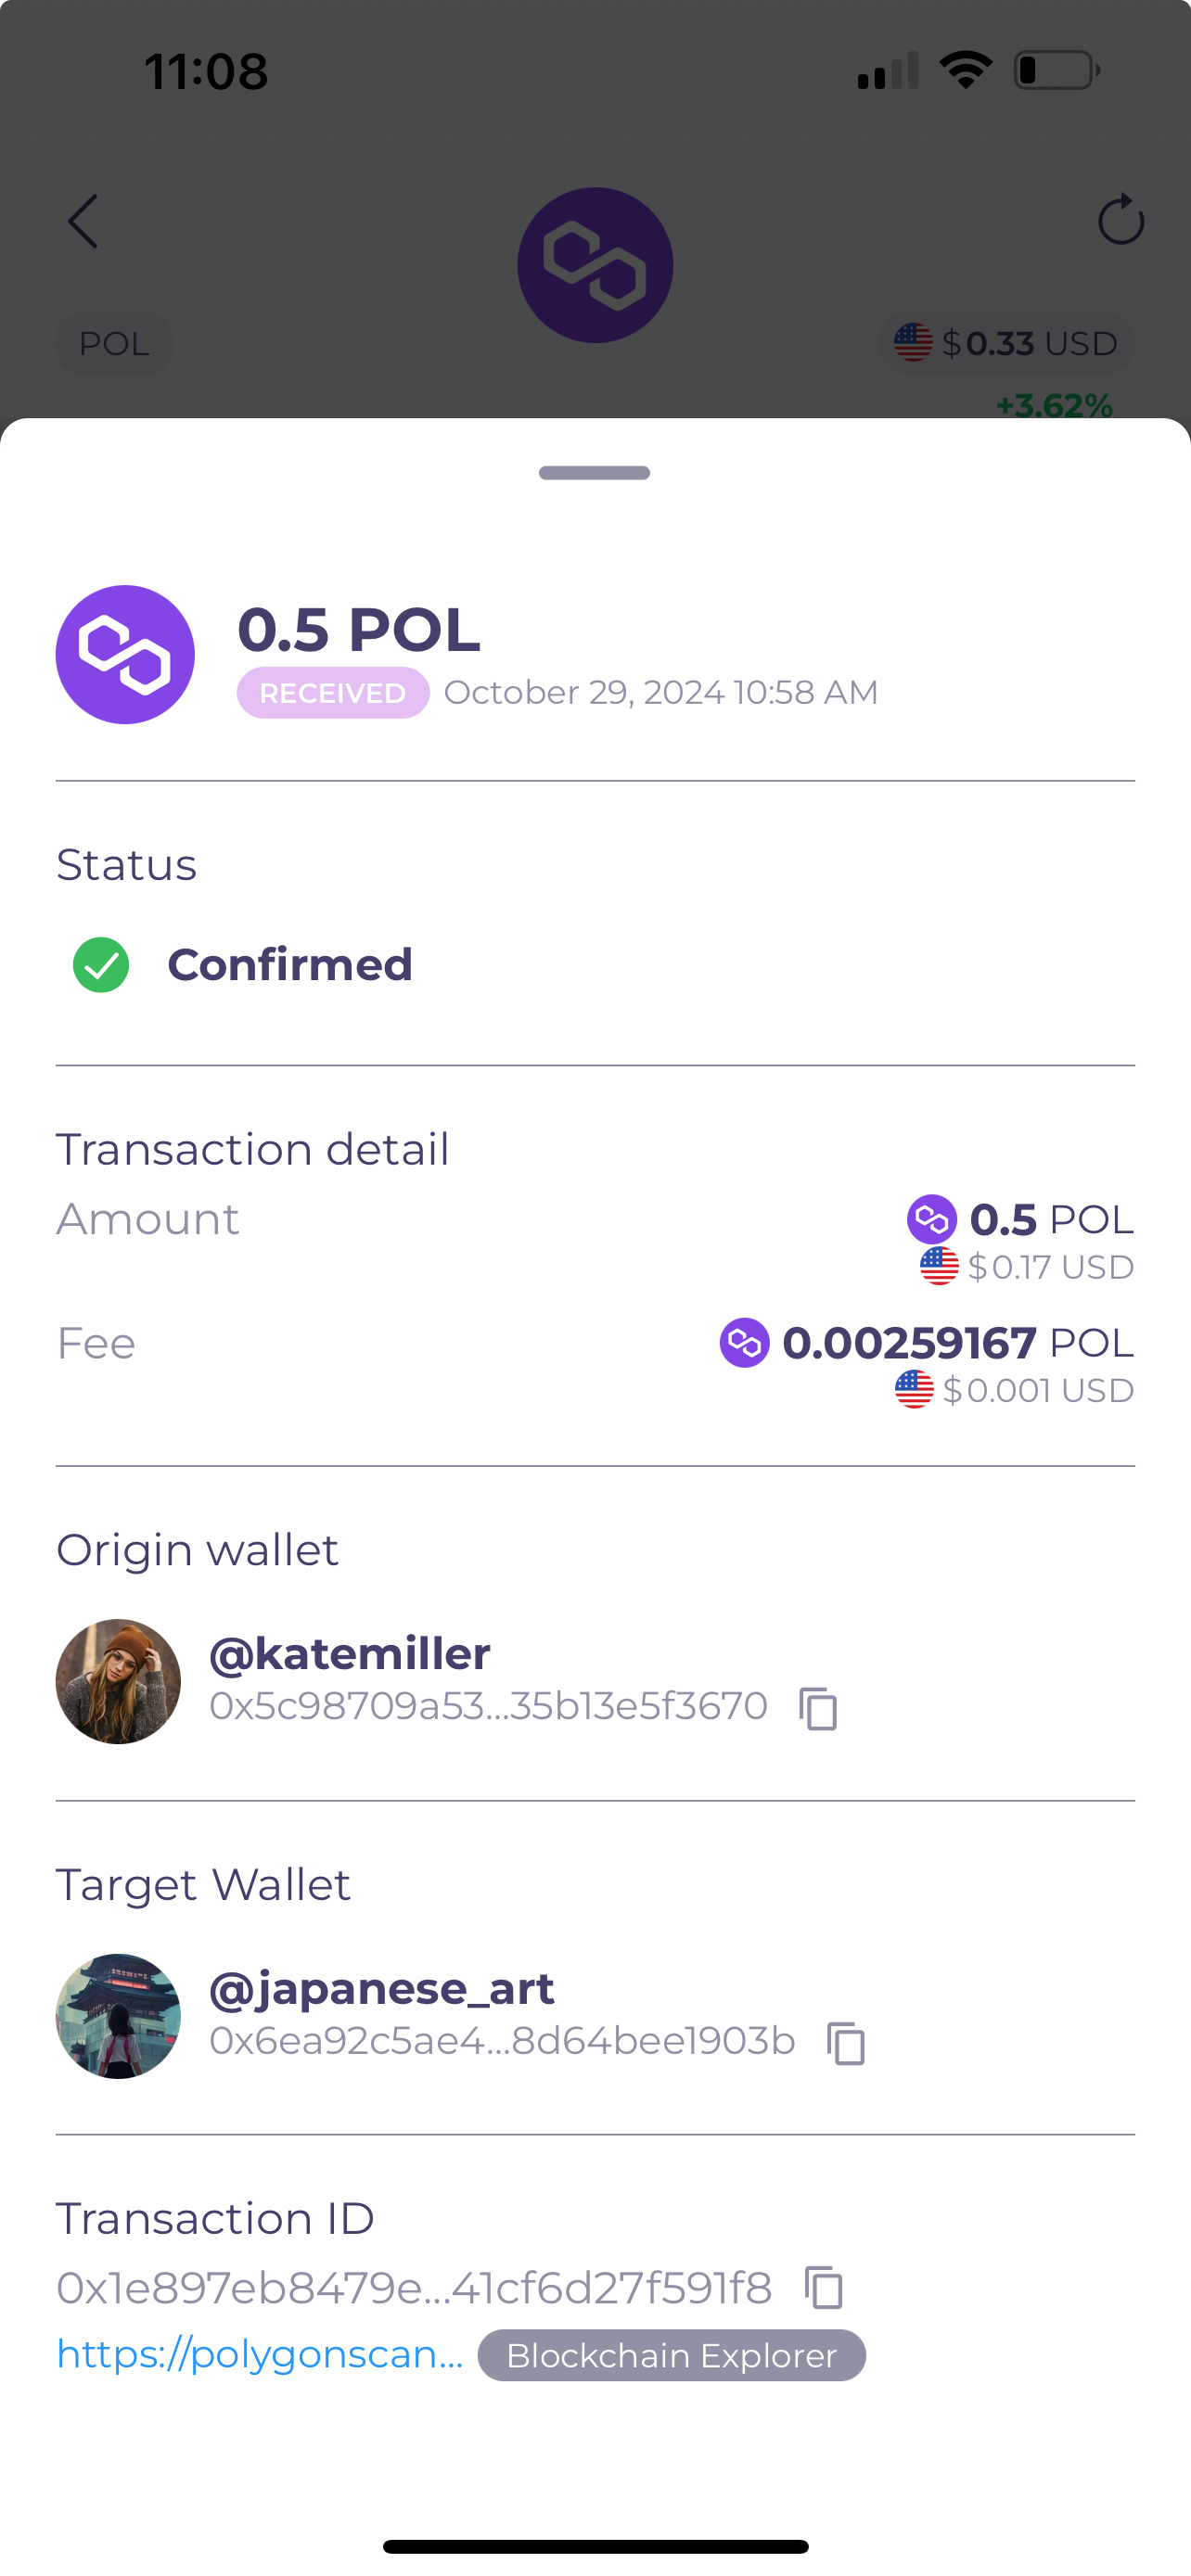The width and height of the screenshot is (1191, 2576).
Task: Tap the drag handle on the sheet
Action: pos(595,473)
